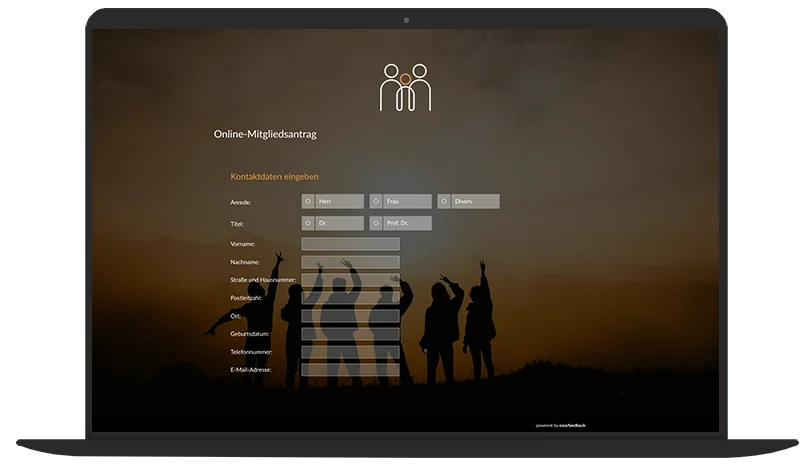Focus the Nachname text field
806x470 pixels.
coord(350,262)
